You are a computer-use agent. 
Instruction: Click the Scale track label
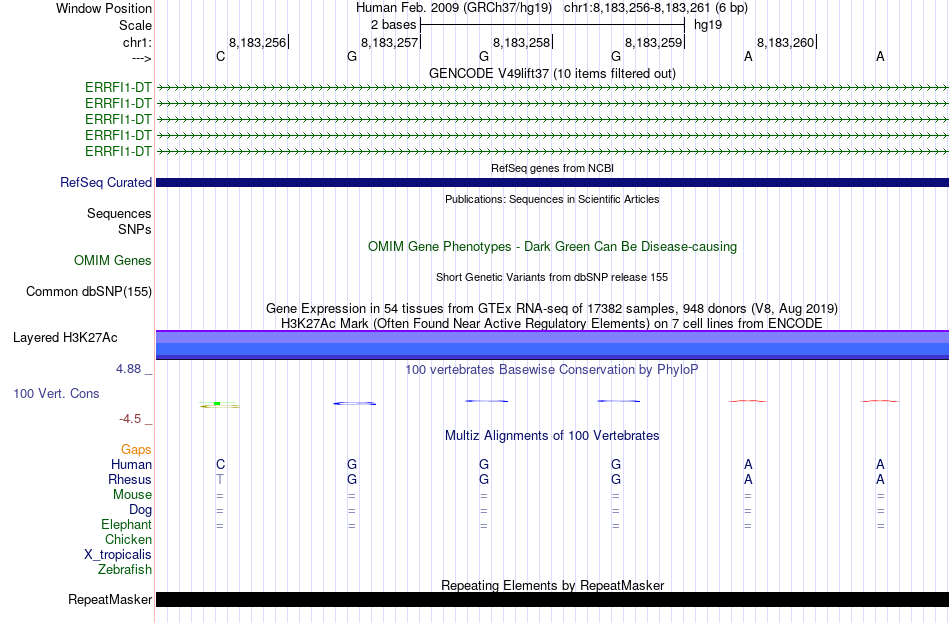tap(135, 25)
